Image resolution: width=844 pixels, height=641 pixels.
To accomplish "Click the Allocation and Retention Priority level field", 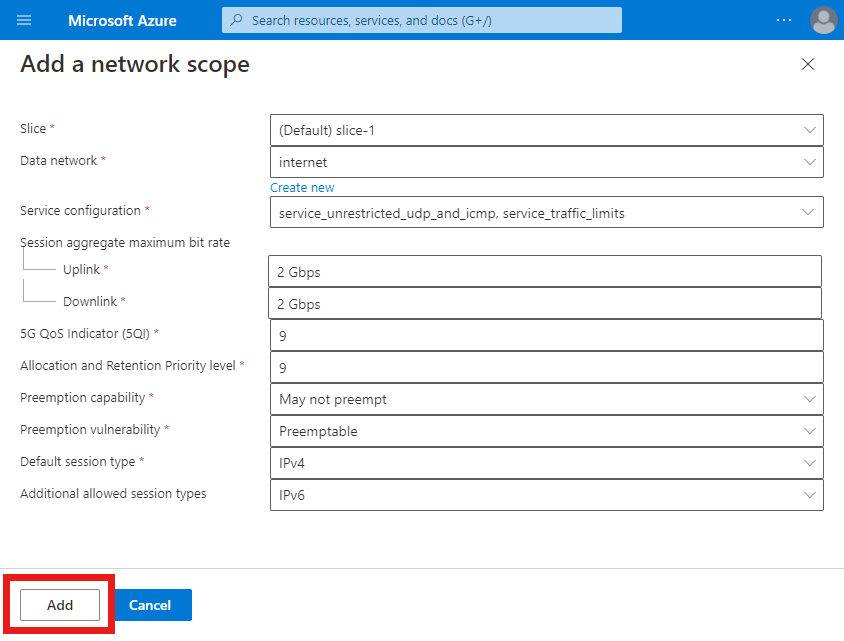I will click(x=546, y=367).
